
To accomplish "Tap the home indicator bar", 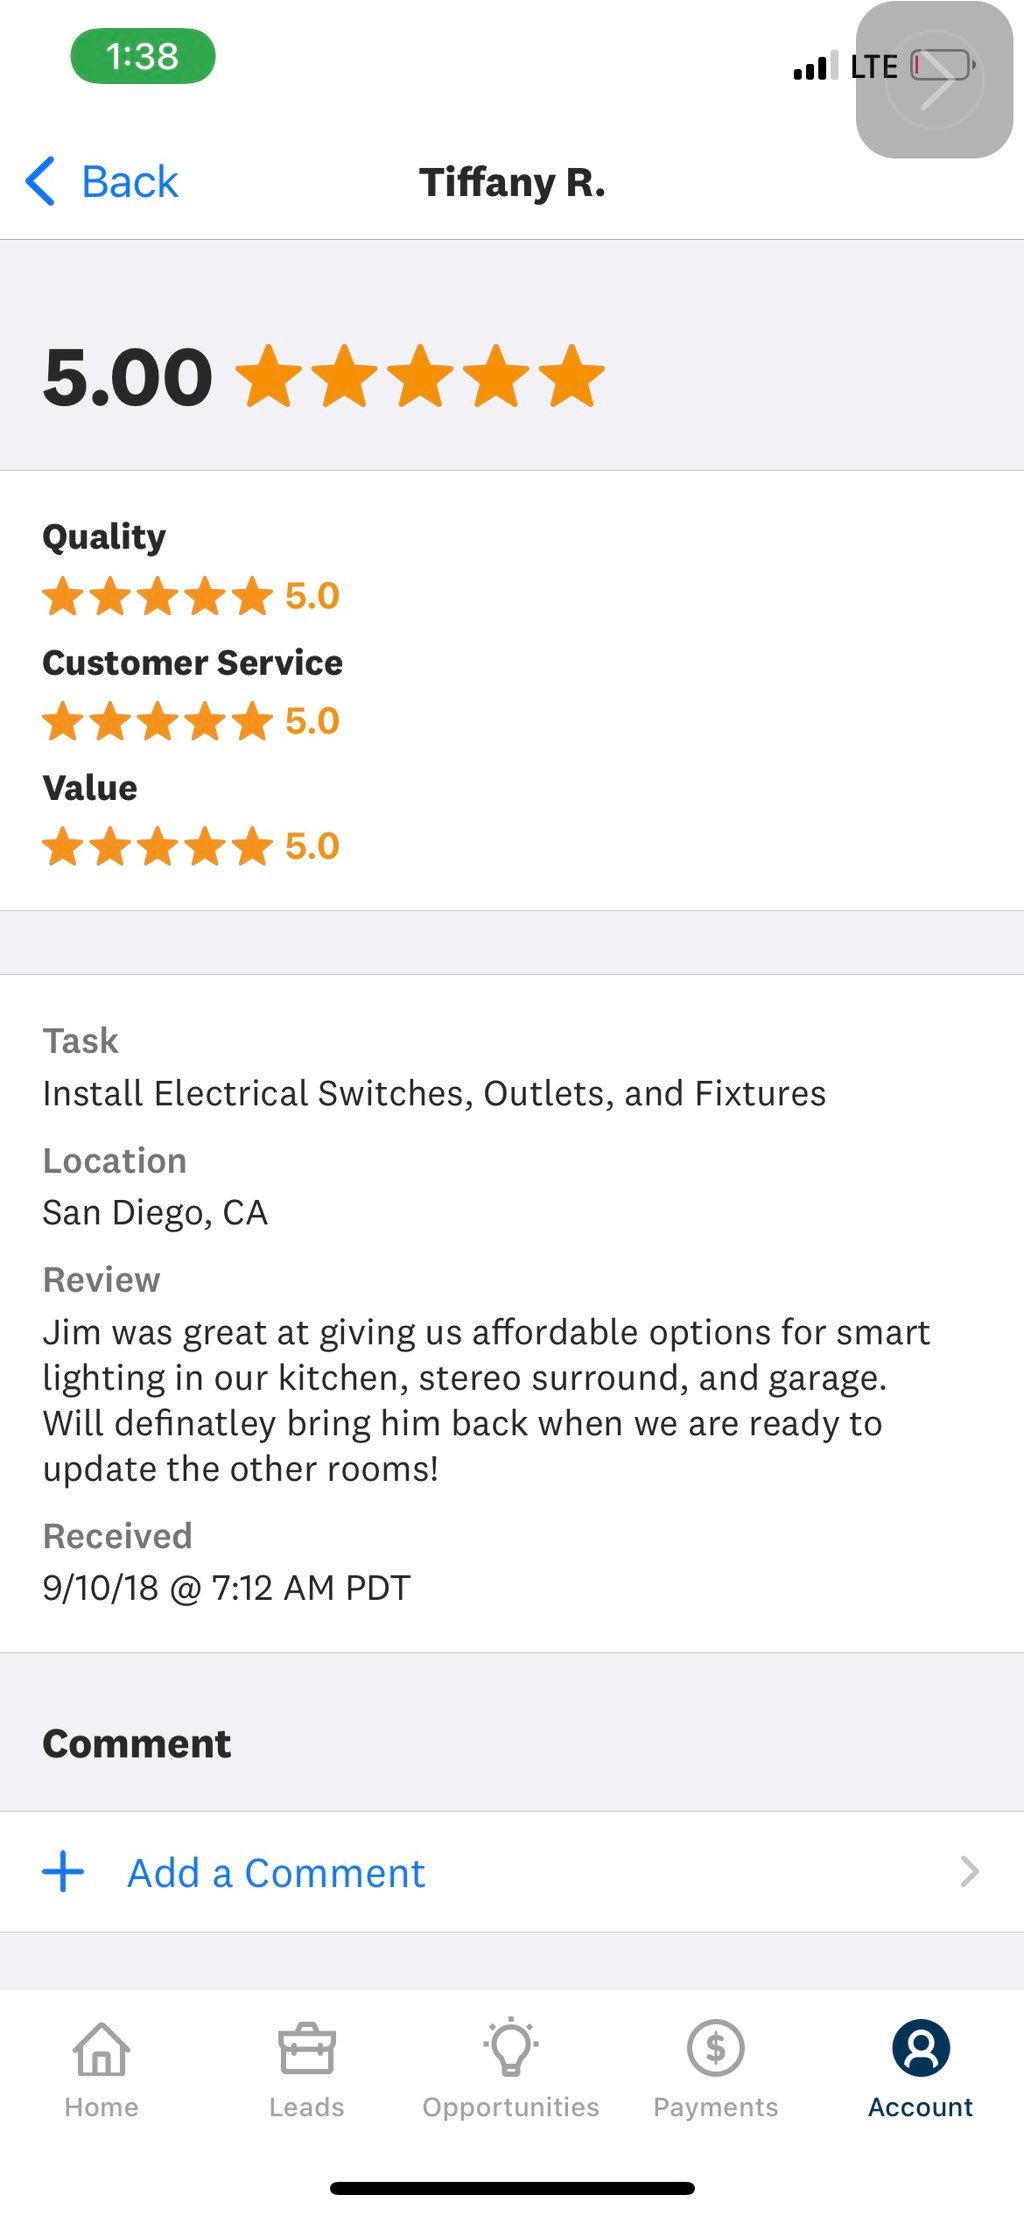I will click(x=512, y=2189).
